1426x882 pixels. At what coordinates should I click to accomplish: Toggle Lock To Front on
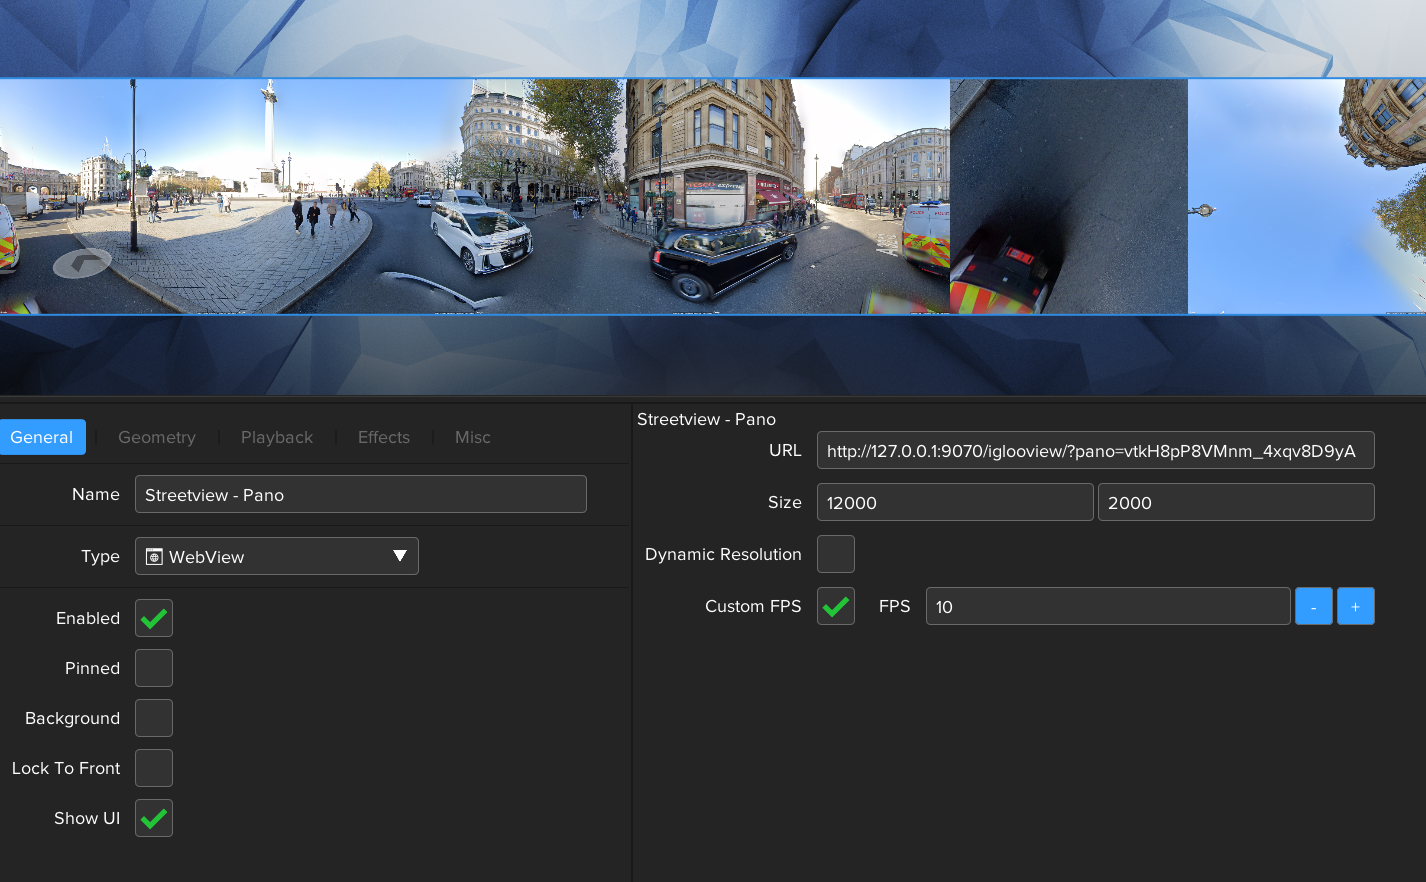click(153, 767)
